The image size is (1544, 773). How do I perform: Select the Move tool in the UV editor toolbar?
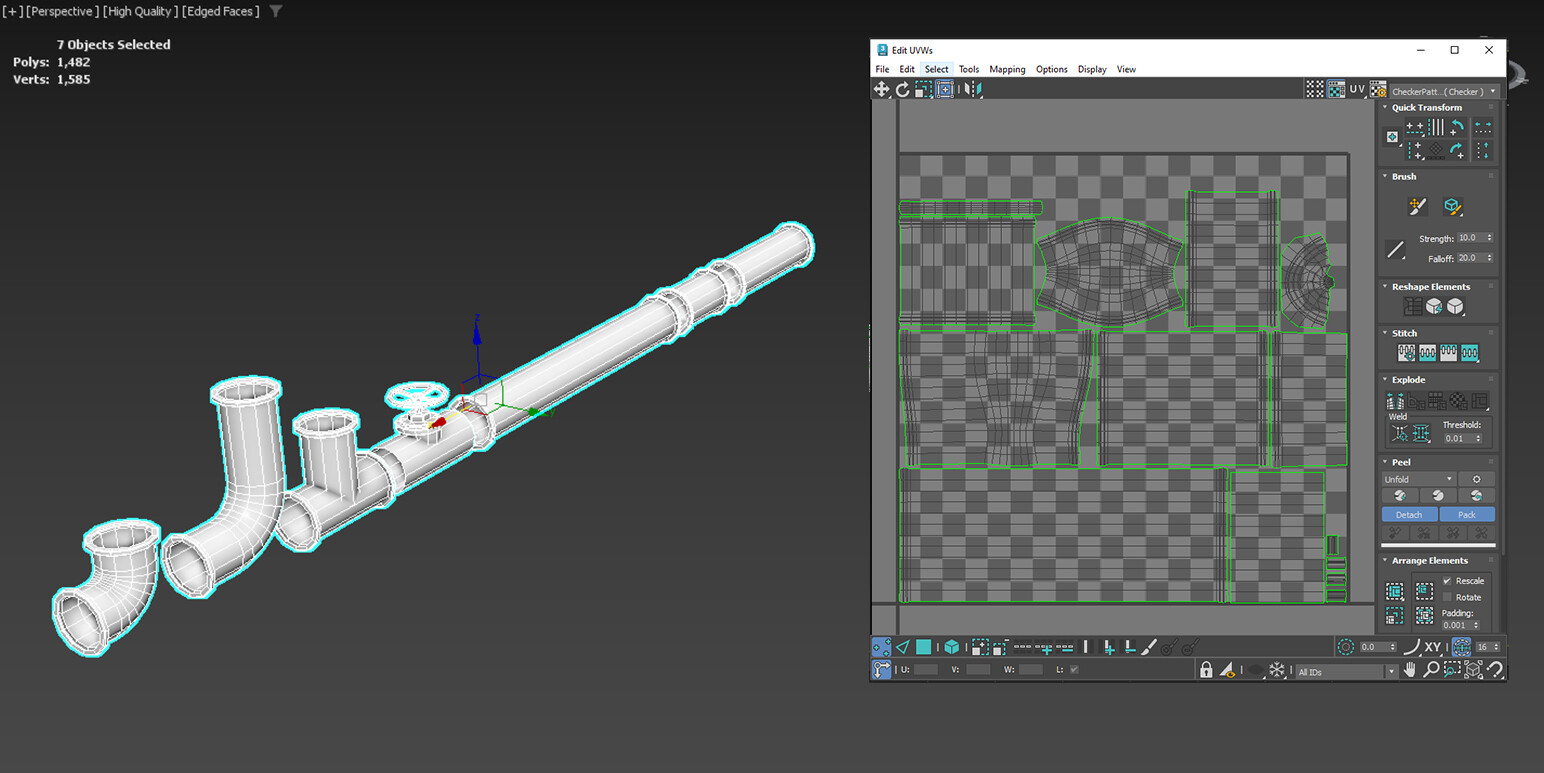click(881, 89)
